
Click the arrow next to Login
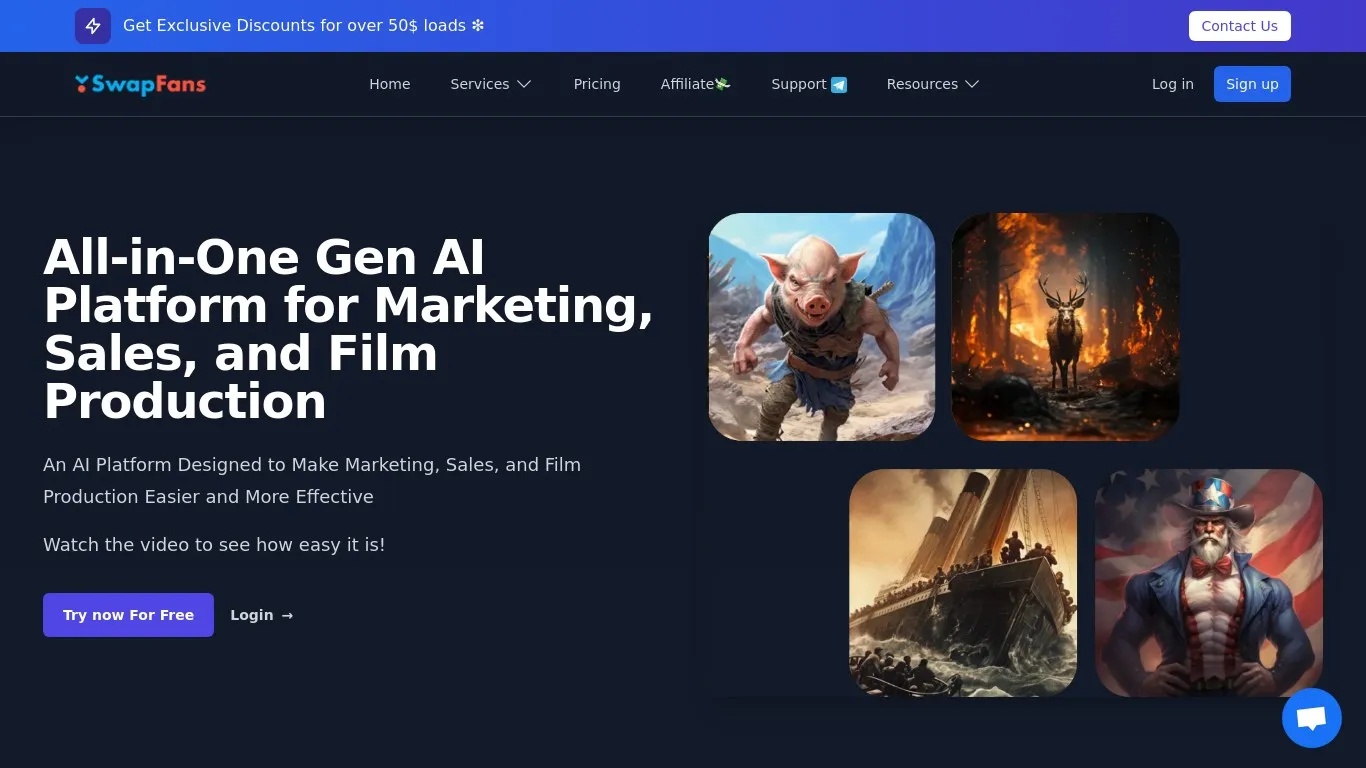(x=287, y=615)
